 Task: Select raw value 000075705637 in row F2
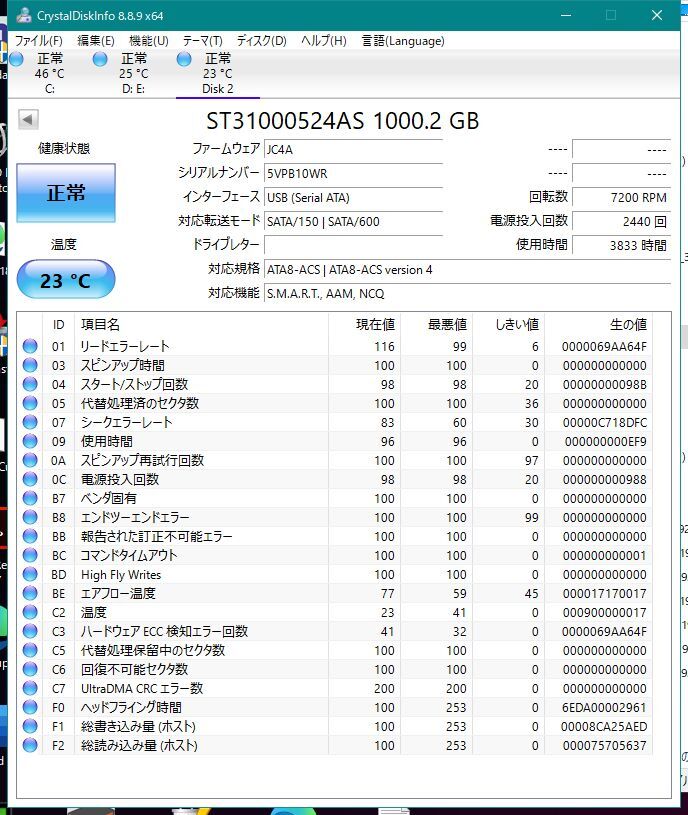(x=604, y=745)
